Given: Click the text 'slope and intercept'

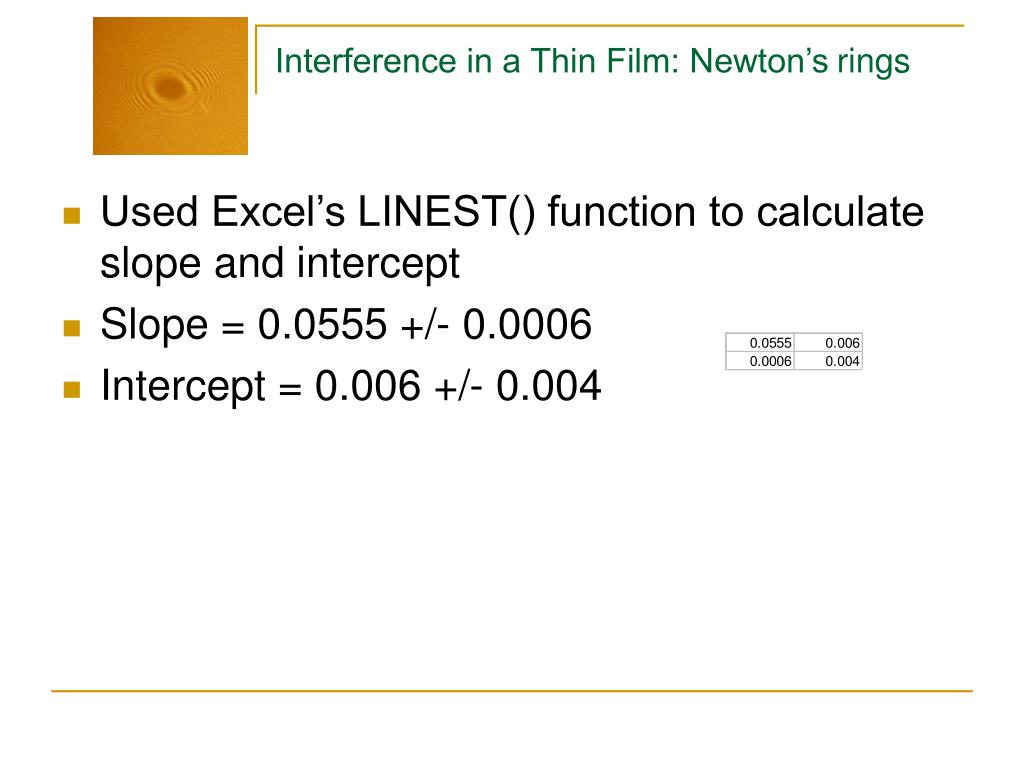Looking at the screenshot, I should [x=280, y=263].
